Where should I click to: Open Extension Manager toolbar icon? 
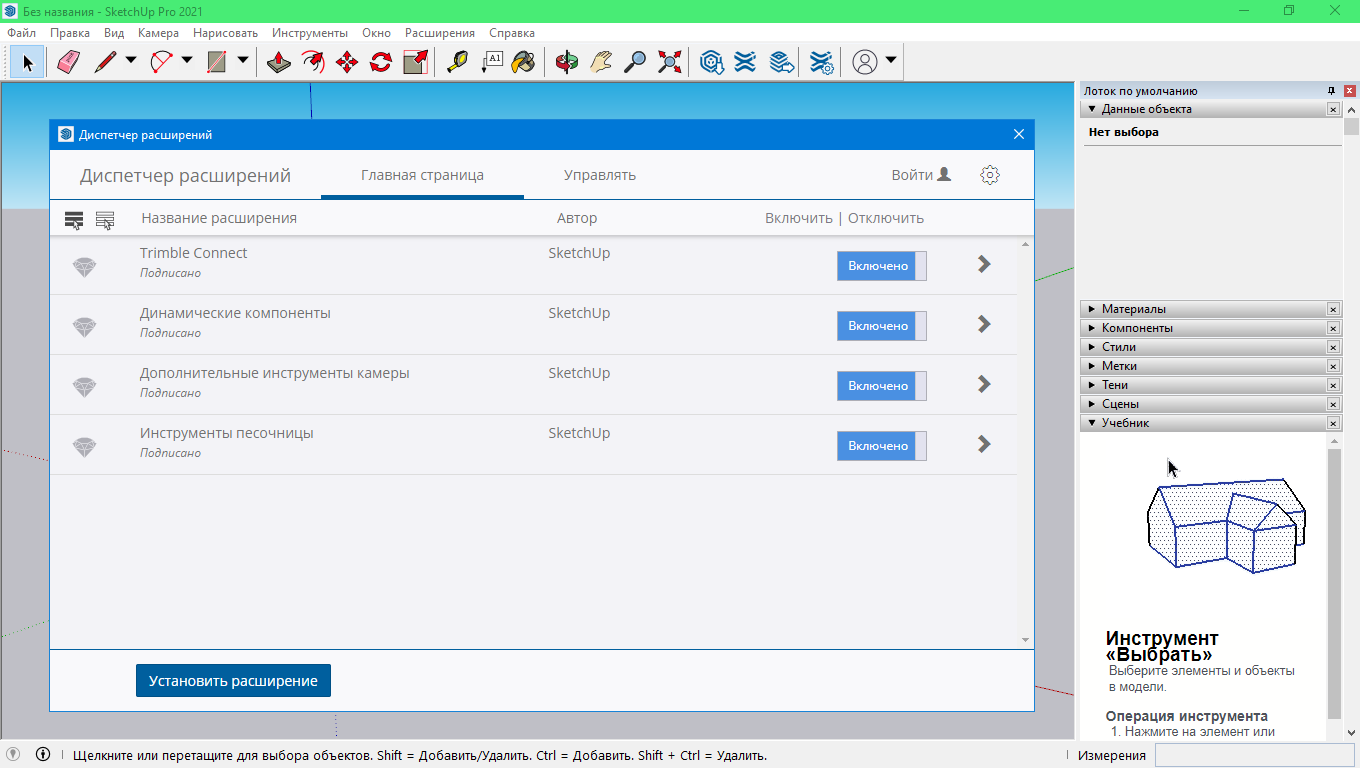point(822,62)
